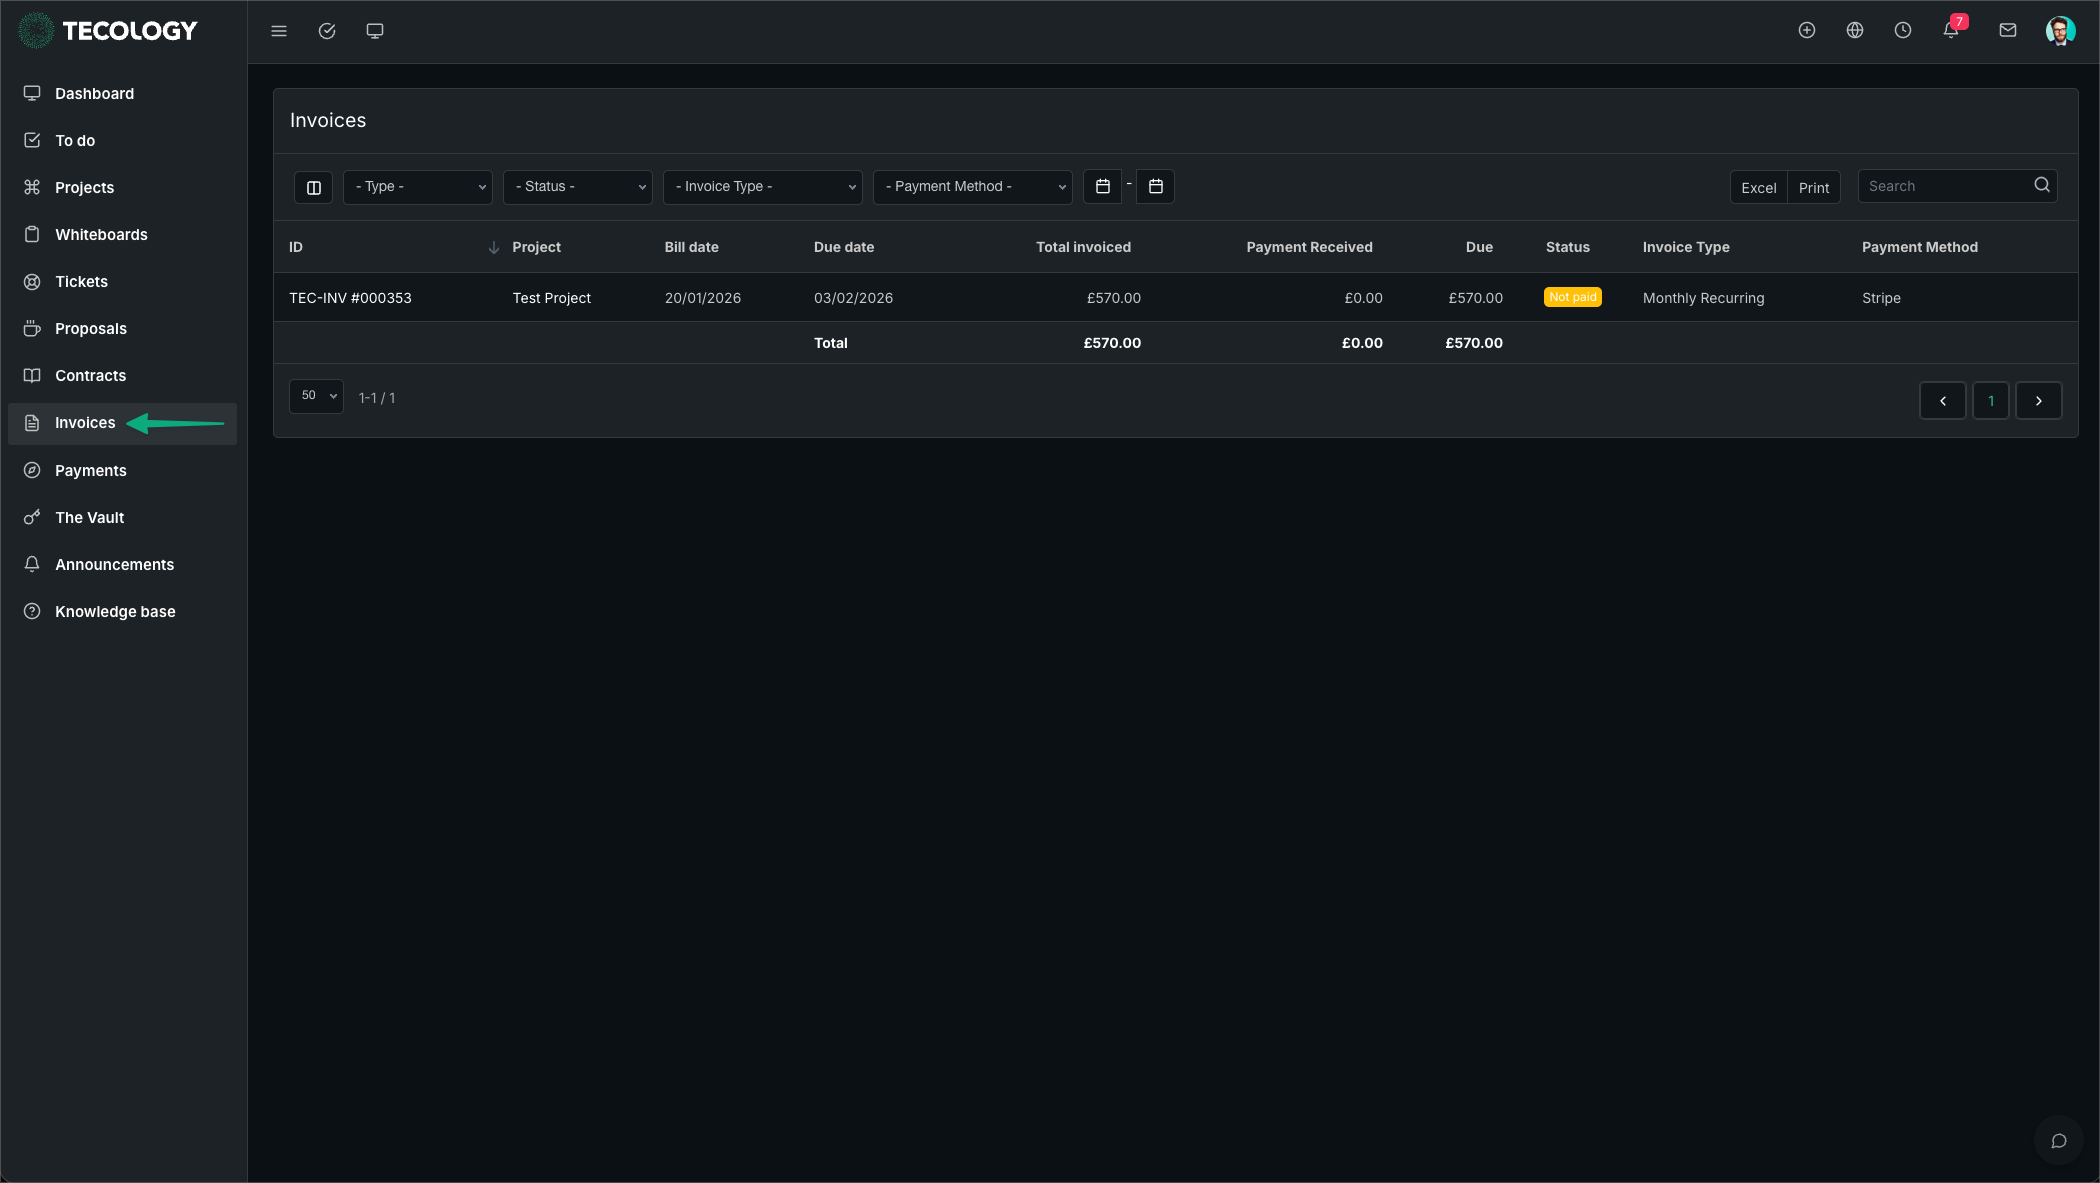Open the 50 rows-per-page selector
2100x1183 pixels.
coord(316,396)
